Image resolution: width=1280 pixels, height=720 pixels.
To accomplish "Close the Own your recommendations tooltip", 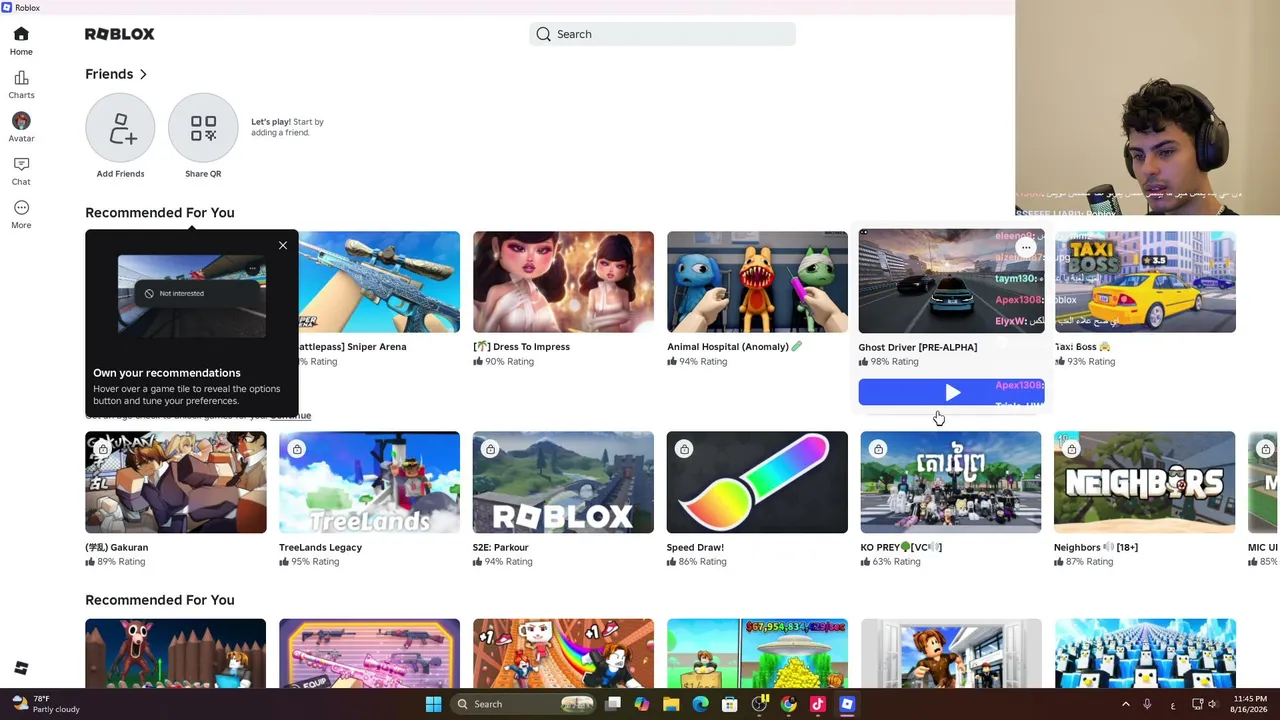I will [x=283, y=245].
